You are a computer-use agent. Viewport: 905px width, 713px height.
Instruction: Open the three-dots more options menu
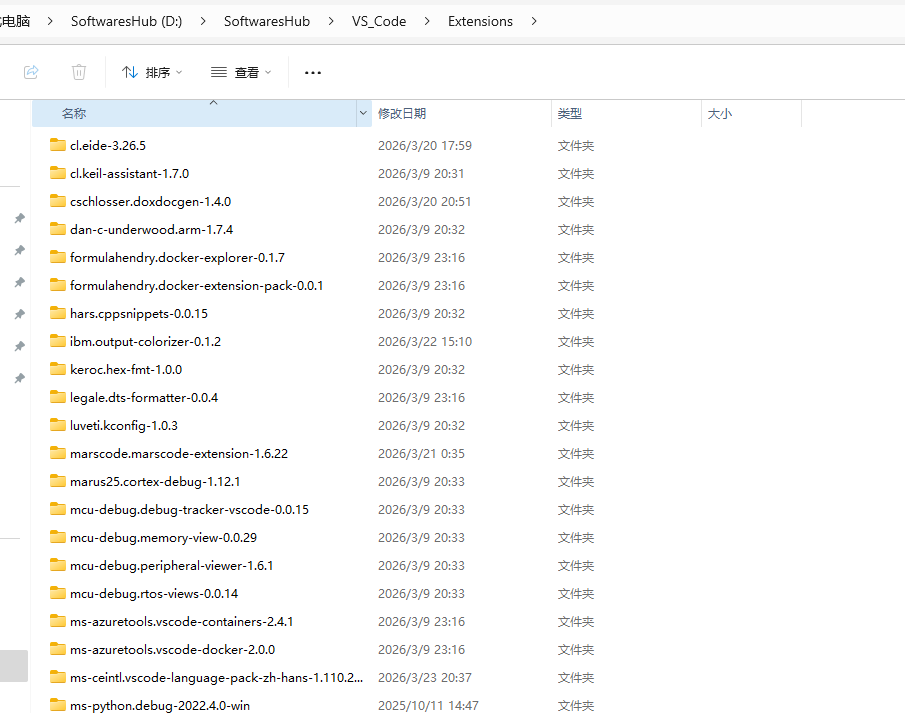point(313,73)
